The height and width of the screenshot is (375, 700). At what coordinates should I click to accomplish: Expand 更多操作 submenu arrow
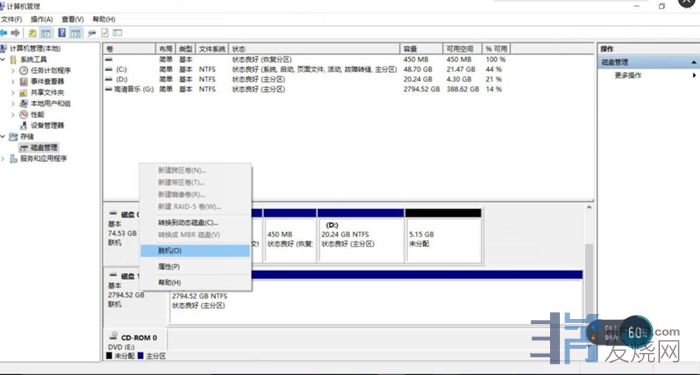[694, 75]
